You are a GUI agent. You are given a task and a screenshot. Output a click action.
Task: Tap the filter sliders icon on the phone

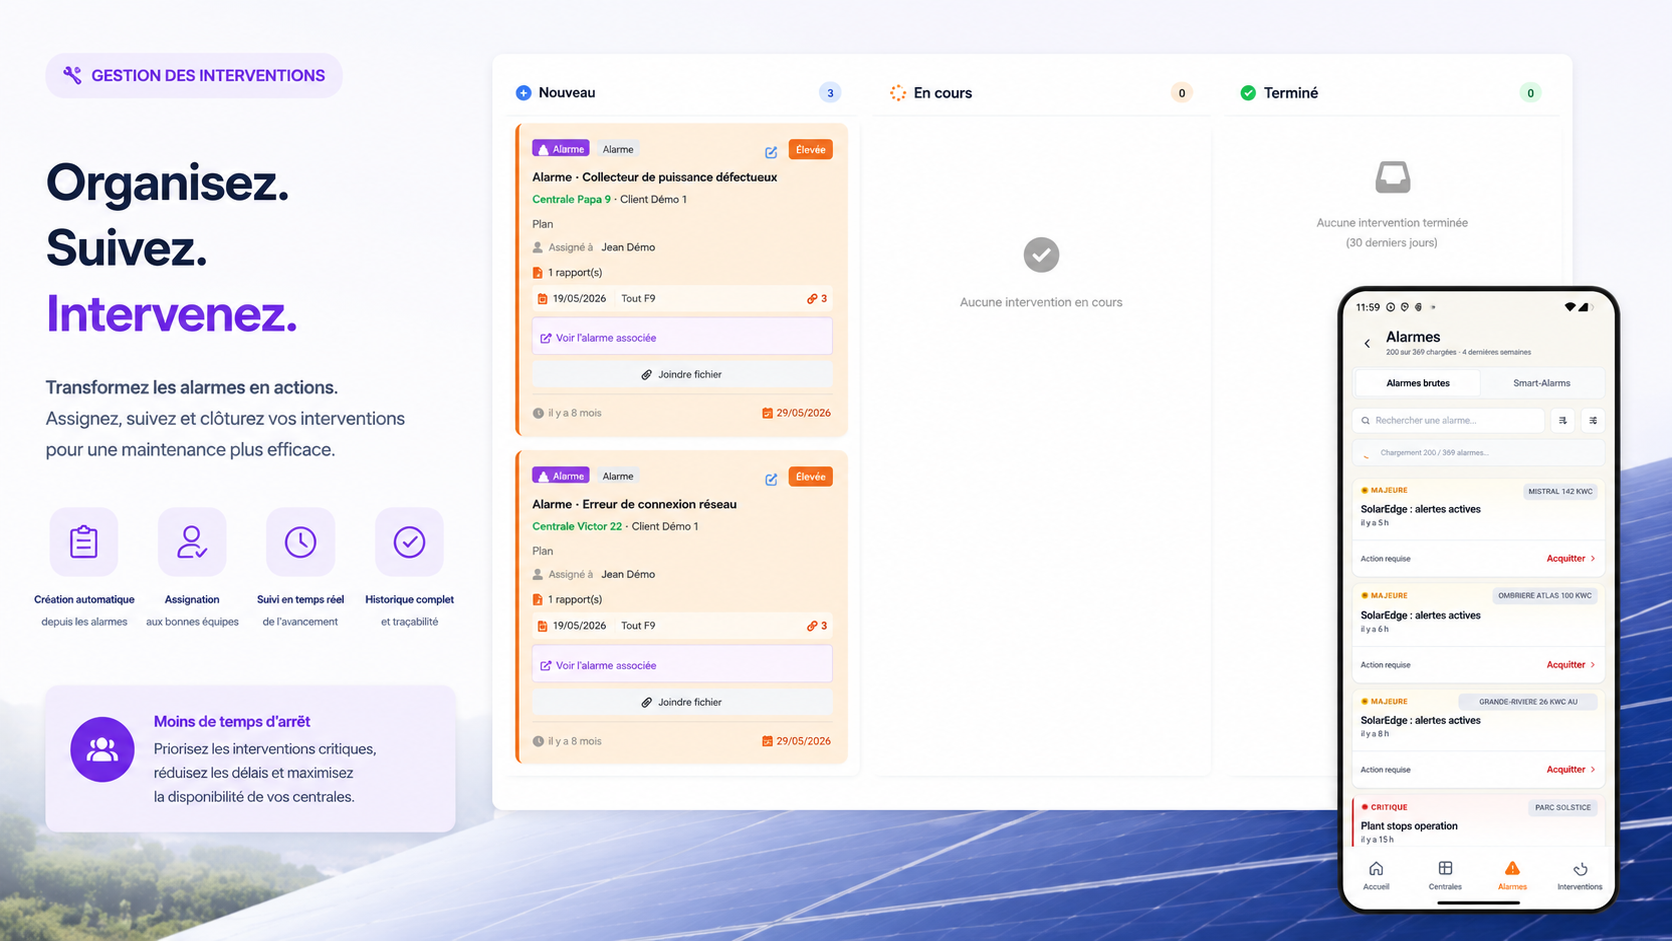click(x=1593, y=420)
